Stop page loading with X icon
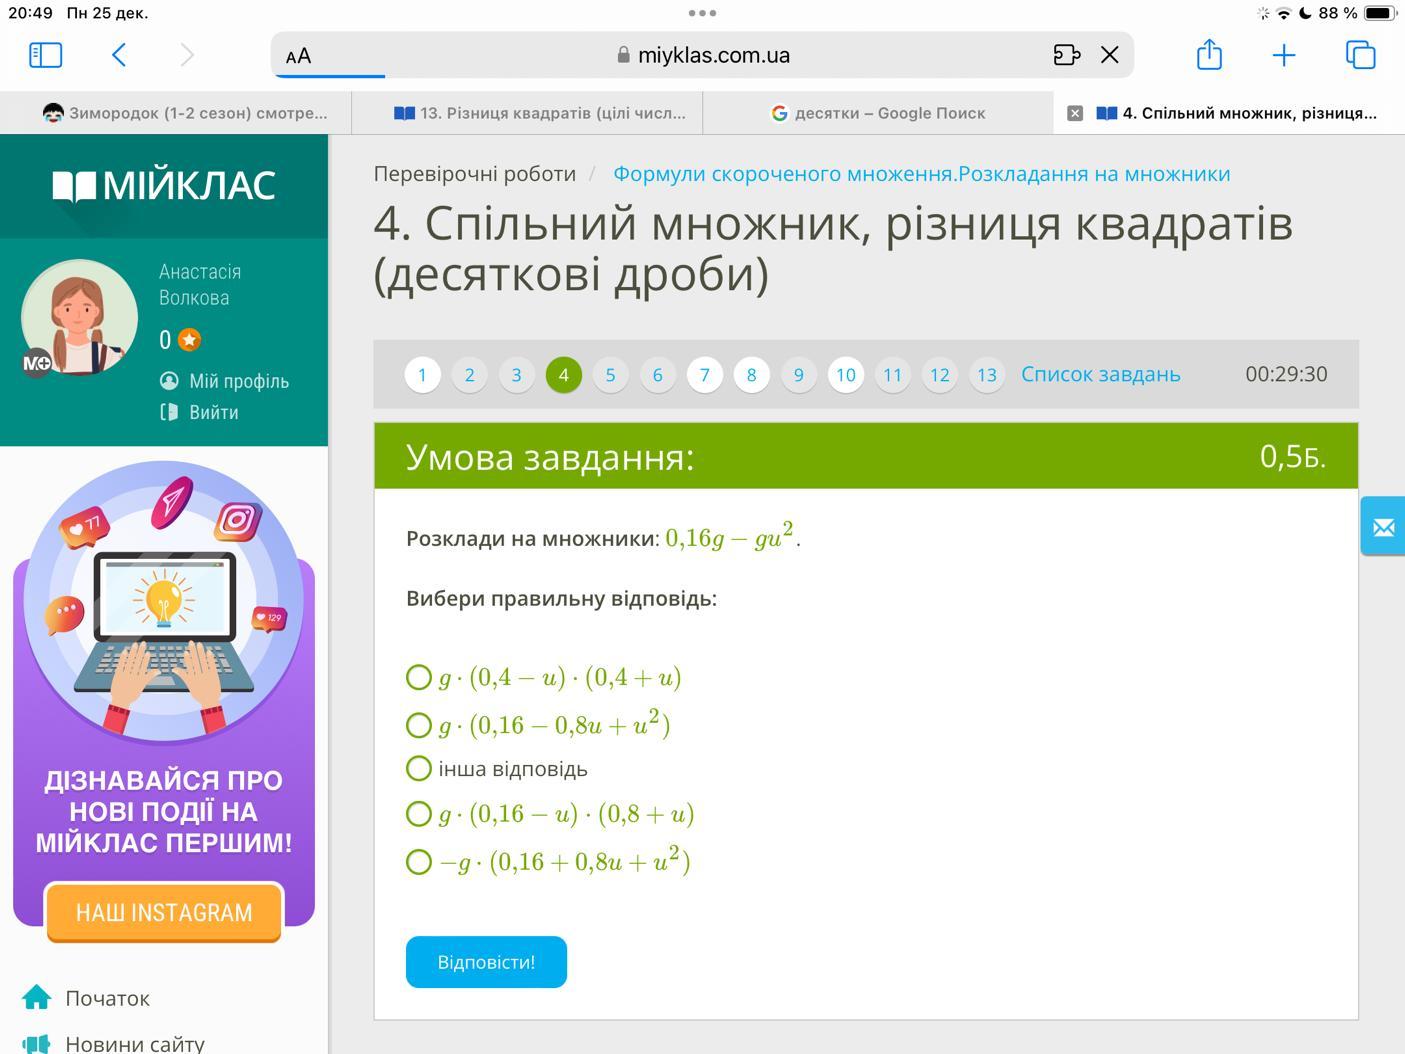Screen dimensions: 1405x1054 tap(1109, 55)
